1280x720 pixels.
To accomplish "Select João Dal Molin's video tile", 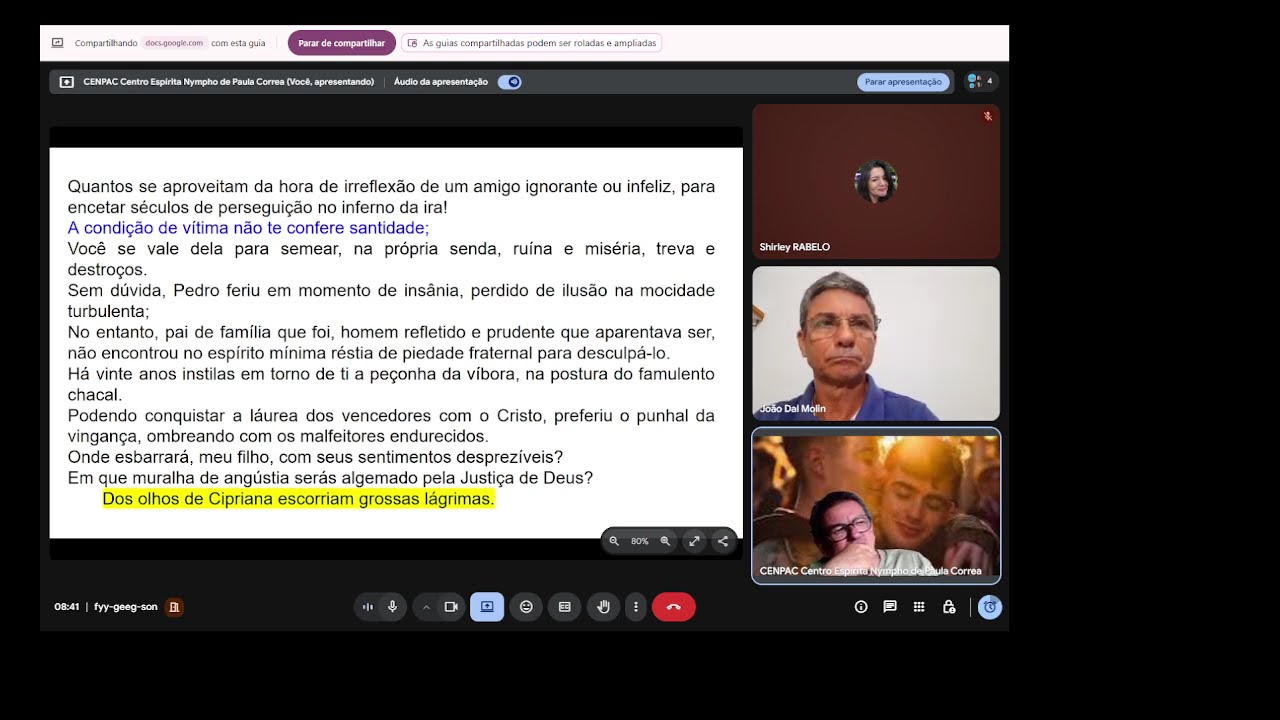I will pos(876,343).
